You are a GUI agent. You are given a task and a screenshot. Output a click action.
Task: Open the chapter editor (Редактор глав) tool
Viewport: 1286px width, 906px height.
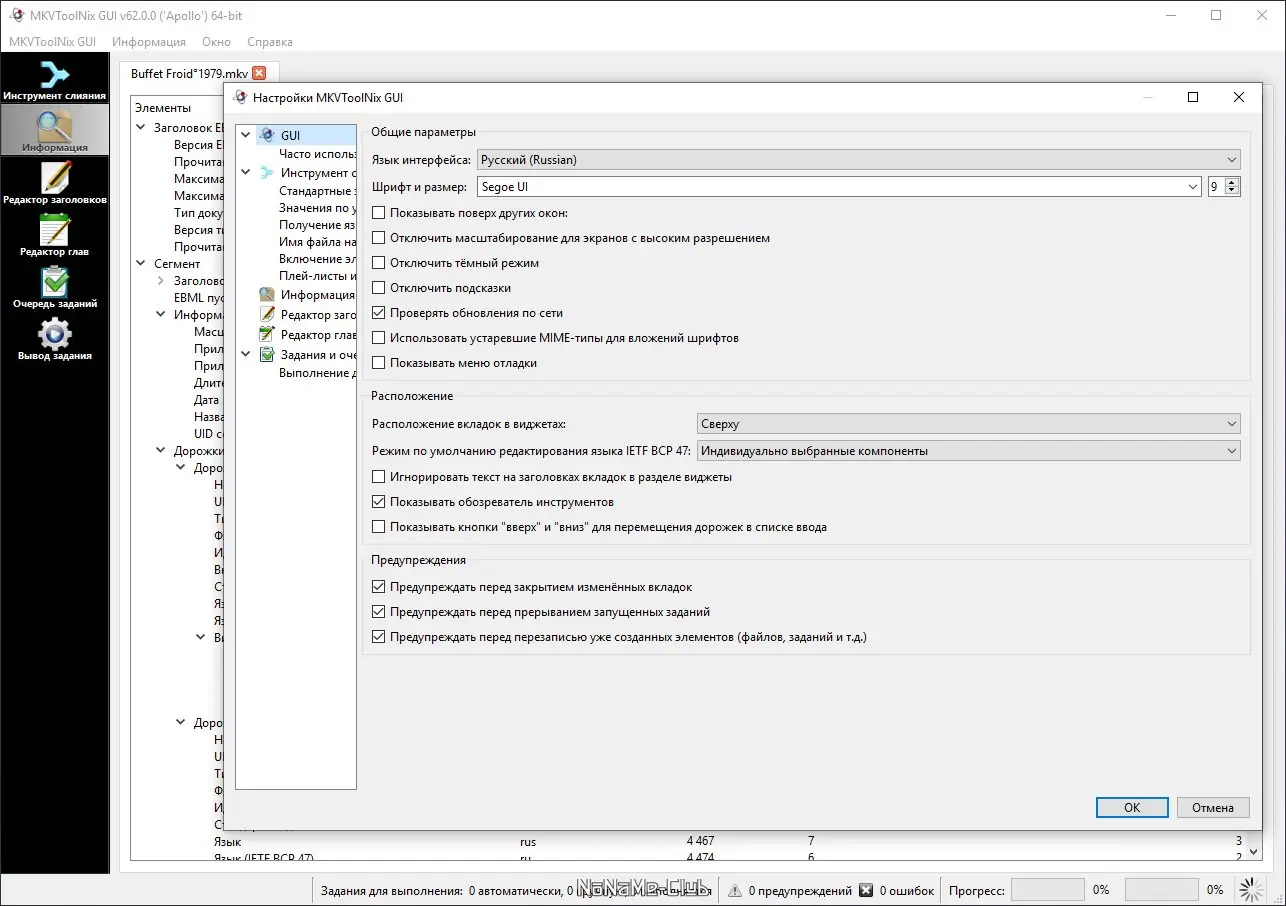(54, 235)
